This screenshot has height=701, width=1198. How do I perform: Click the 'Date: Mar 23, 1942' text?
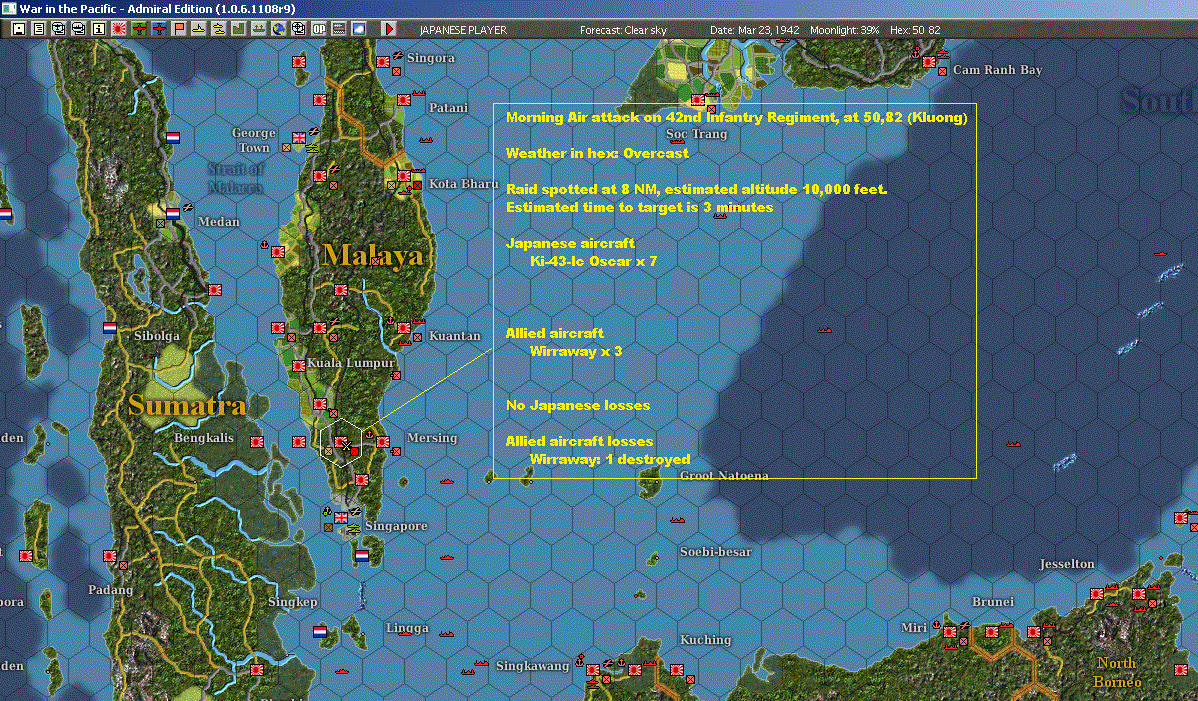pyautogui.click(x=755, y=30)
